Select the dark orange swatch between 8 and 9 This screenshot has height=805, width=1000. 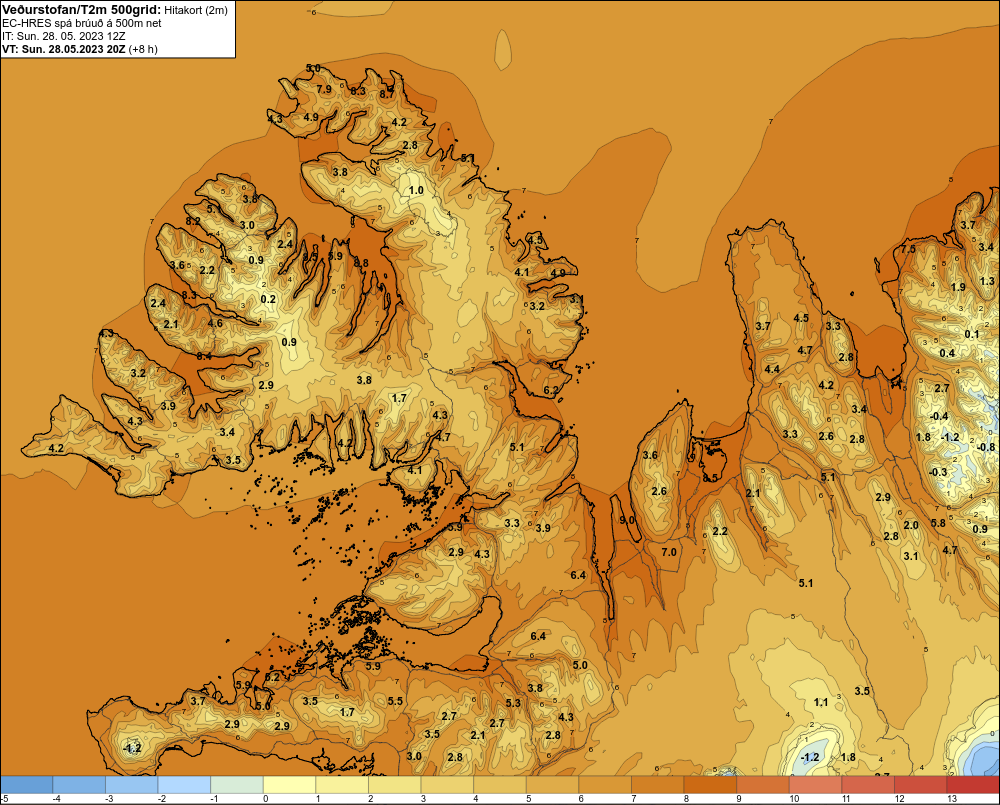(x=710, y=784)
